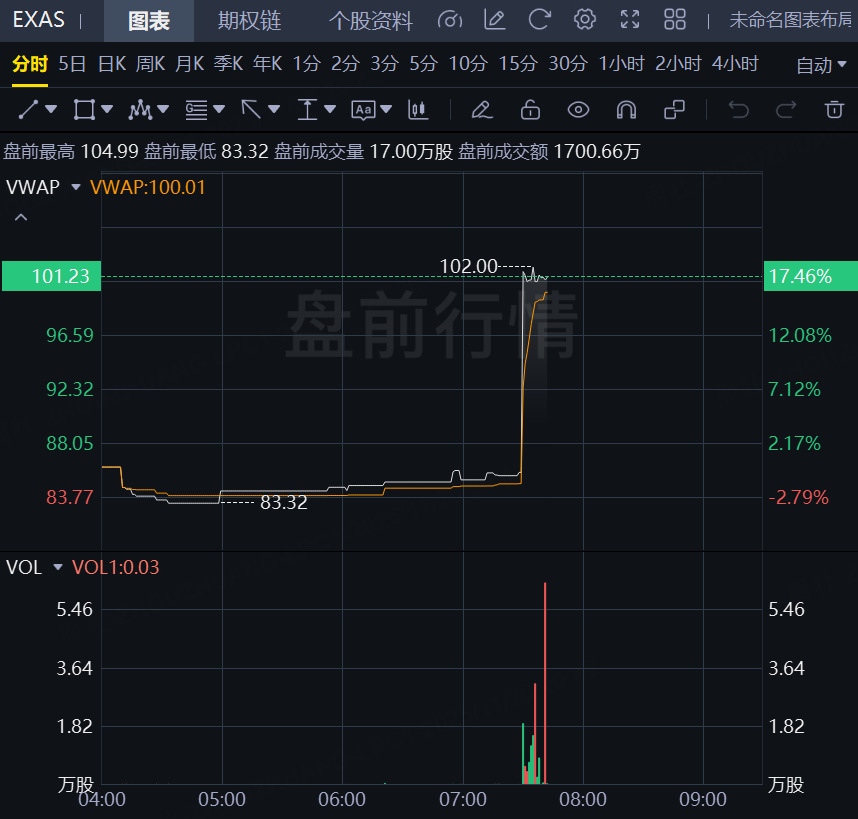Click the refresh chart icon

click(540, 20)
